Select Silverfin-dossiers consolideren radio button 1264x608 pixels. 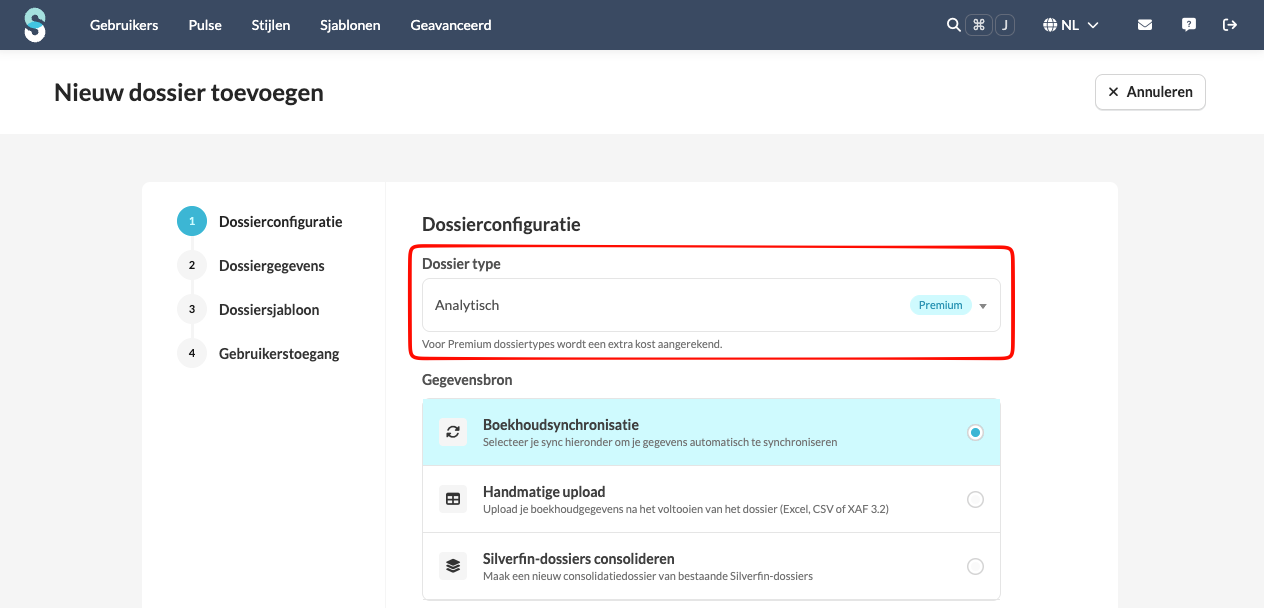(x=975, y=566)
